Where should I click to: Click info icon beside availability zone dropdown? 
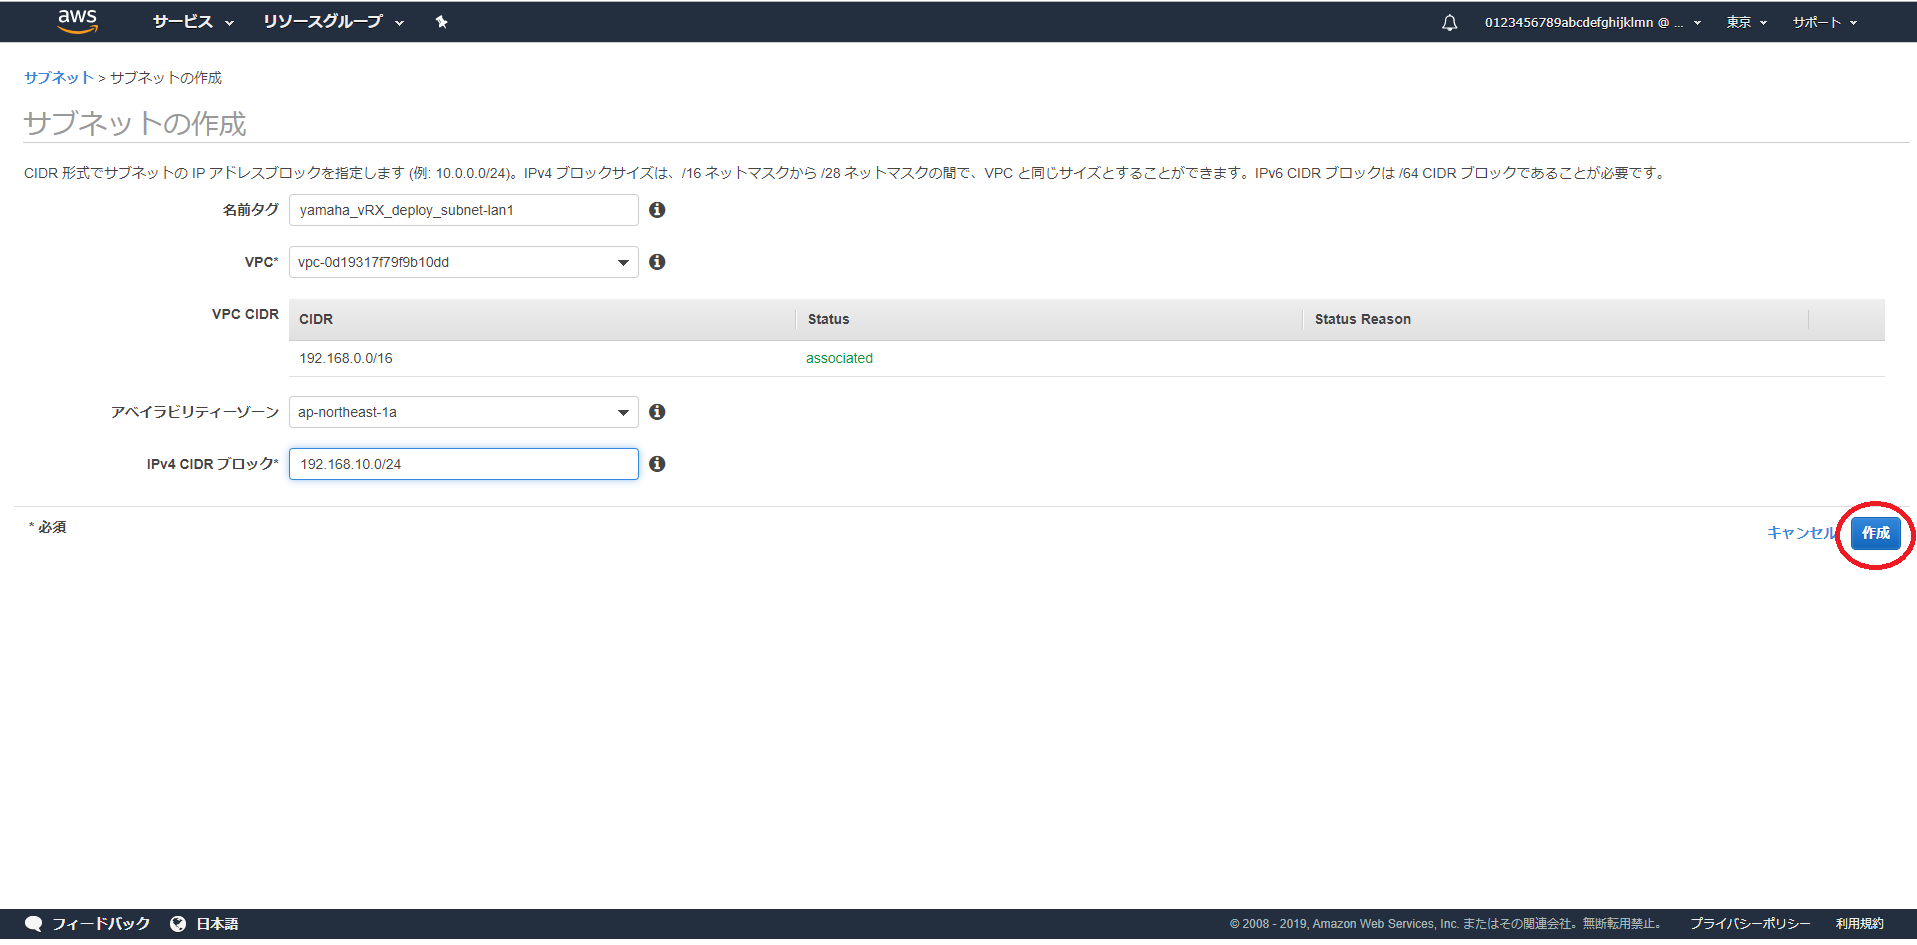click(657, 412)
